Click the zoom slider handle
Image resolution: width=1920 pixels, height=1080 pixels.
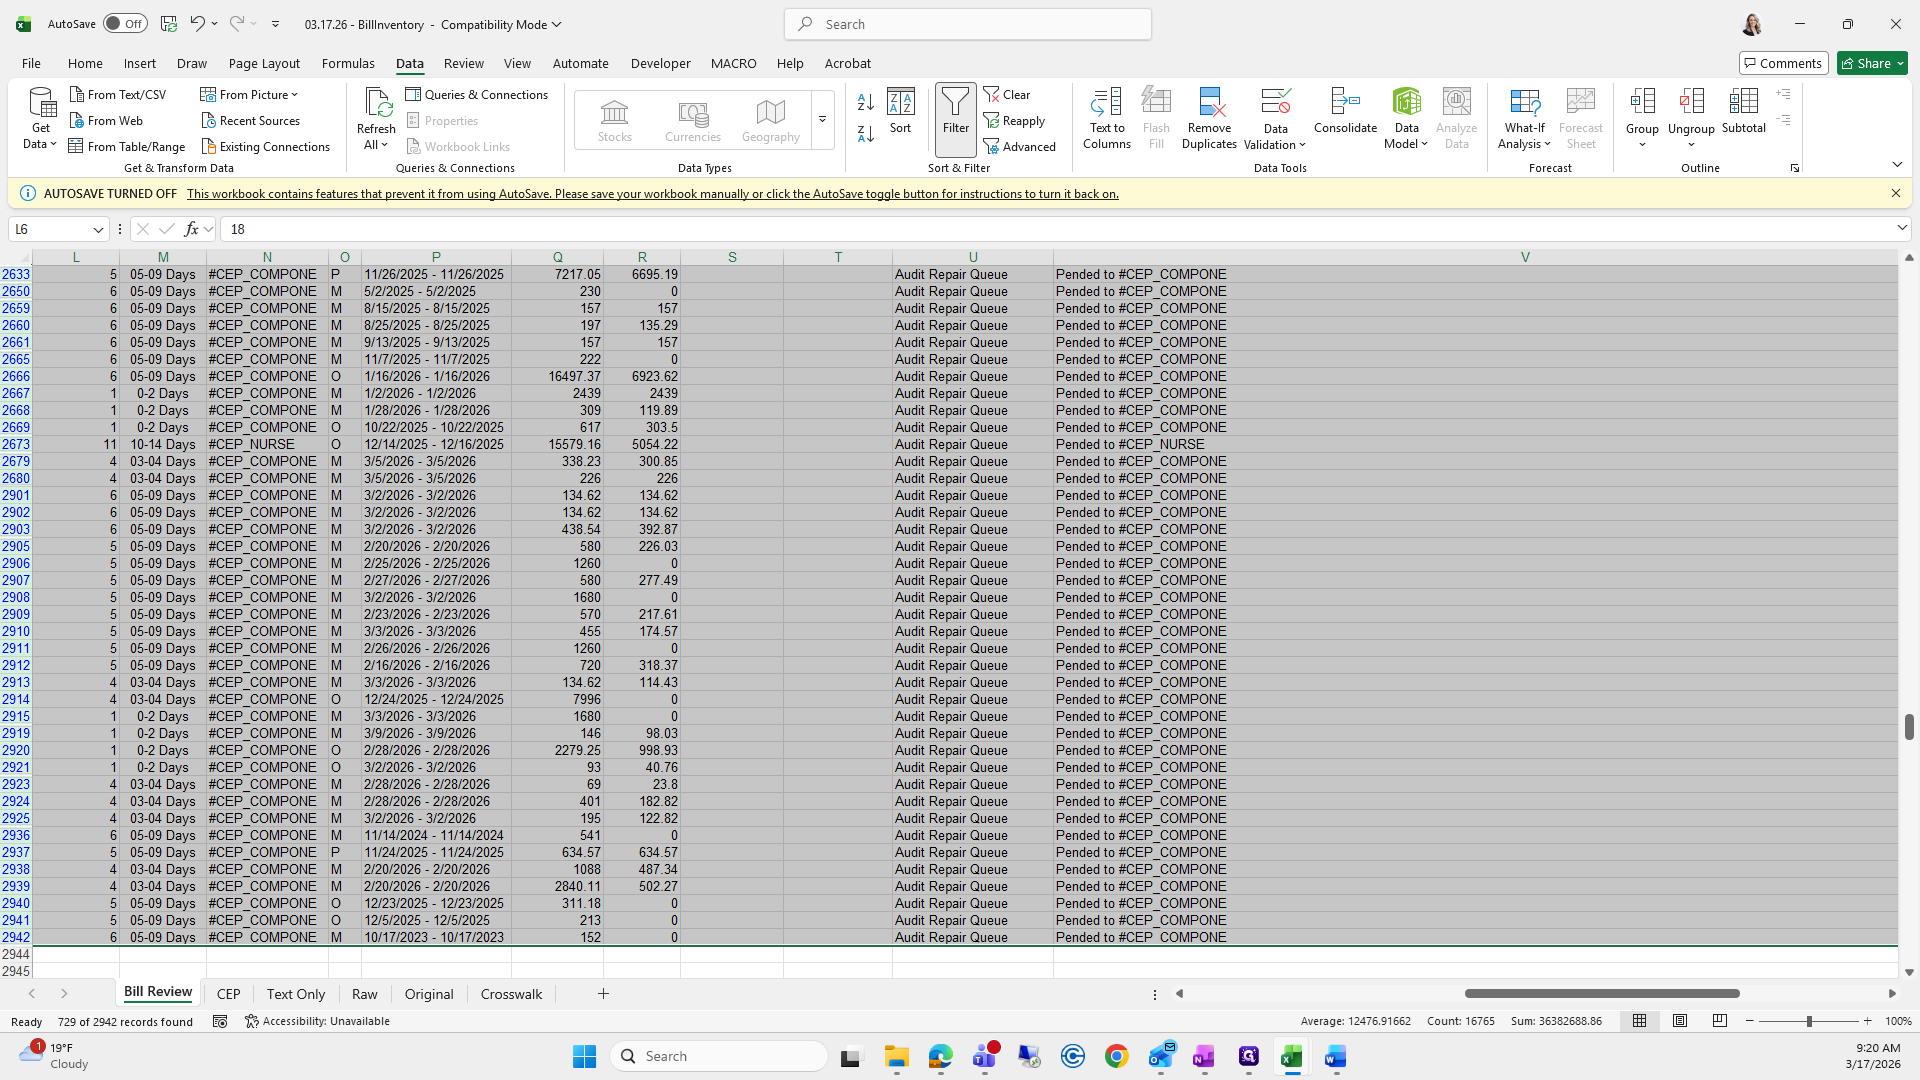(1808, 1021)
